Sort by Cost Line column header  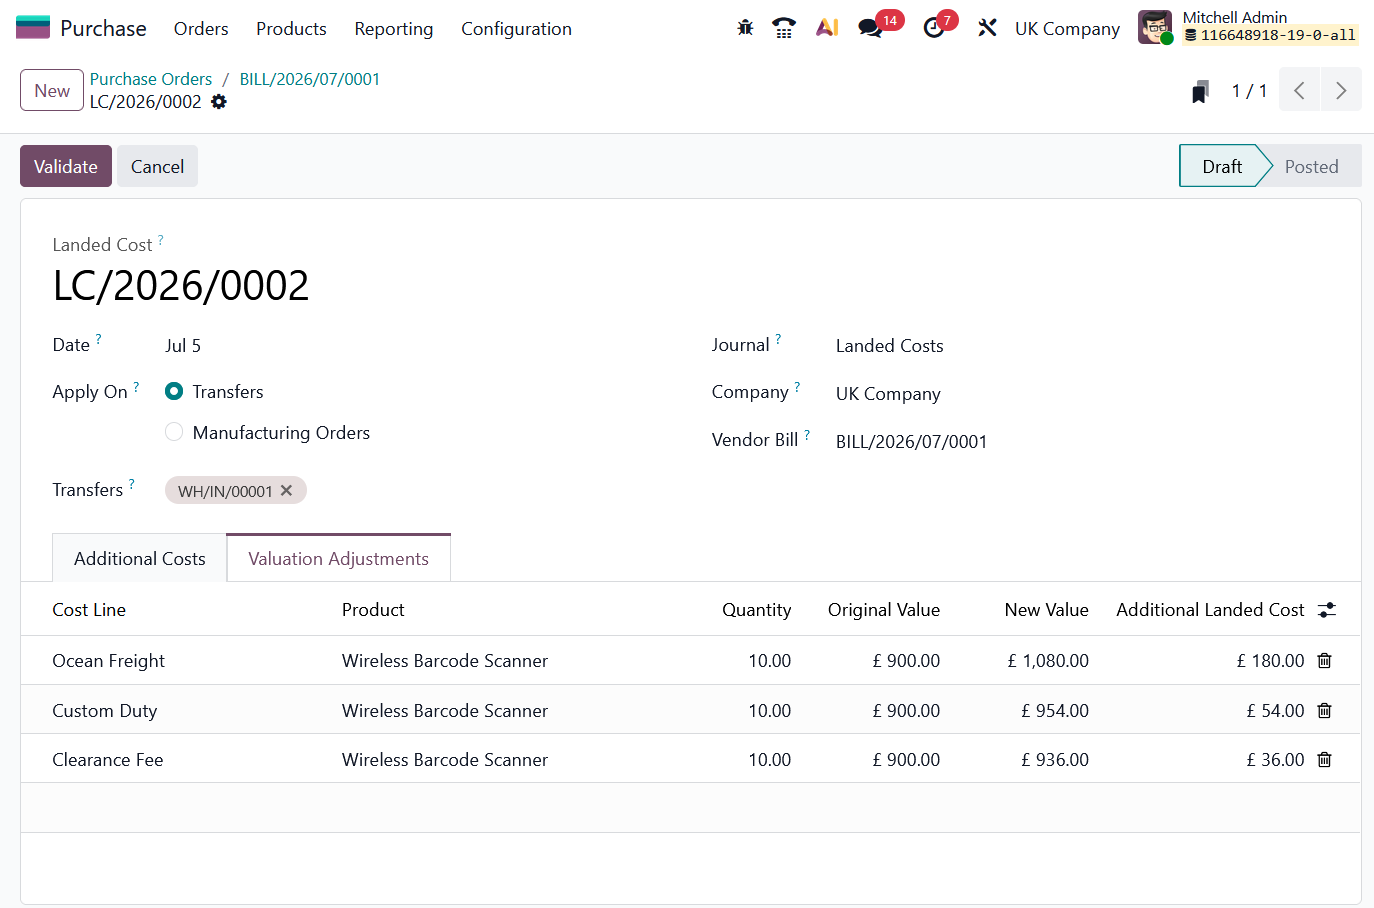click(89, 610)
